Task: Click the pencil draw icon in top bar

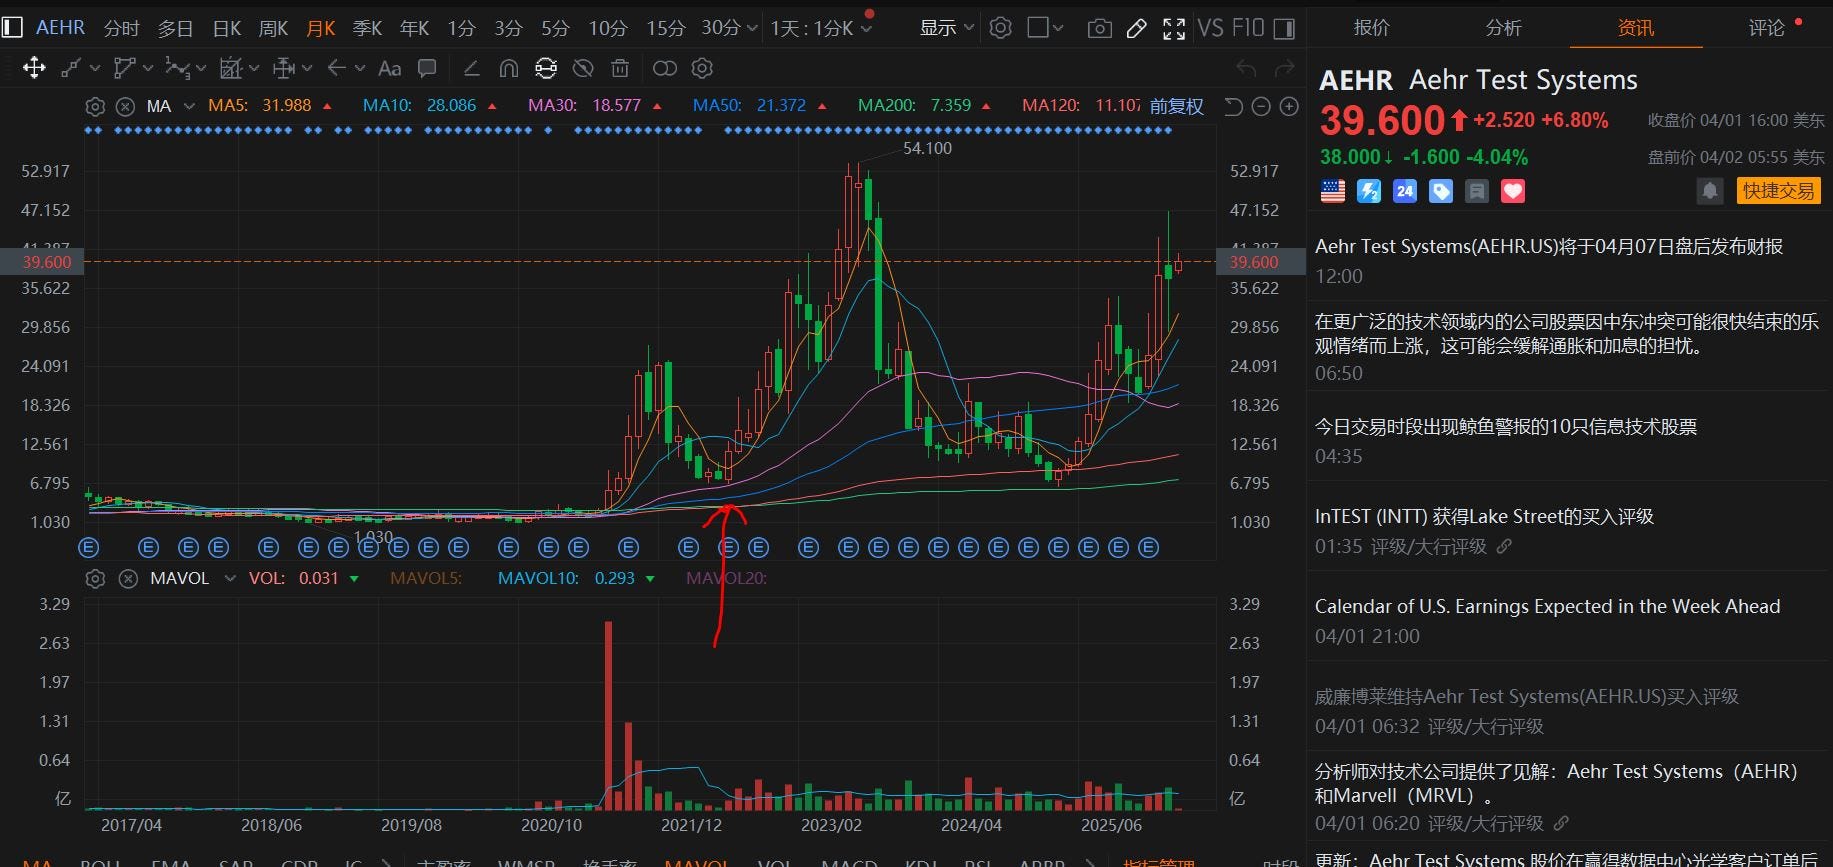Action: pyautogui.click(x=1136, y=29)
